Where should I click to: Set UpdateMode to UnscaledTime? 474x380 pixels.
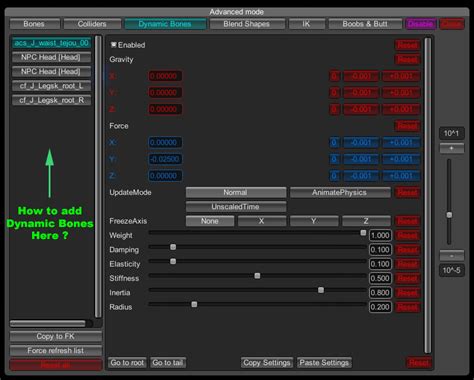coord(236,207)
